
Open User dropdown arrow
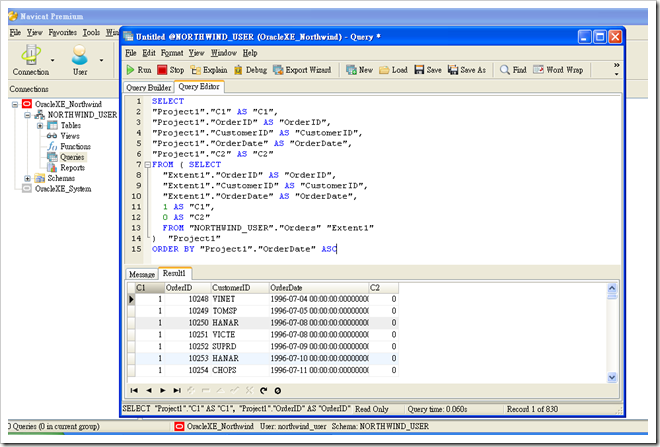point(101,61)
